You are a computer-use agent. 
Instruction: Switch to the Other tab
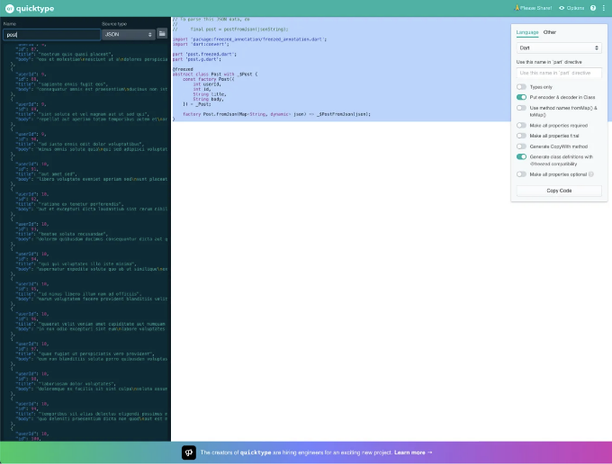point(550,32)
